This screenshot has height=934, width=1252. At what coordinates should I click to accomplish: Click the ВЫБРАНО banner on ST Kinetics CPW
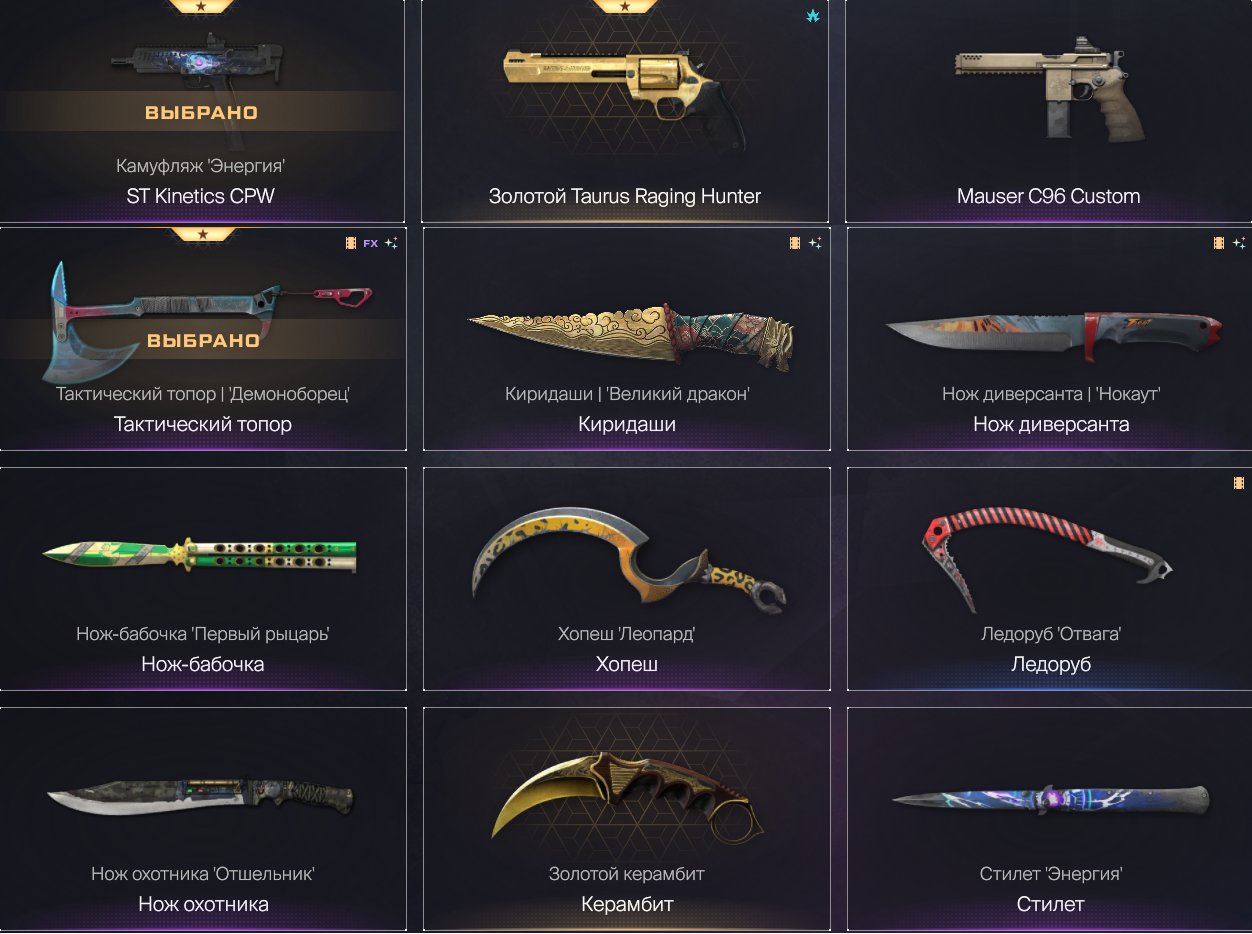(x=202, y=112)
